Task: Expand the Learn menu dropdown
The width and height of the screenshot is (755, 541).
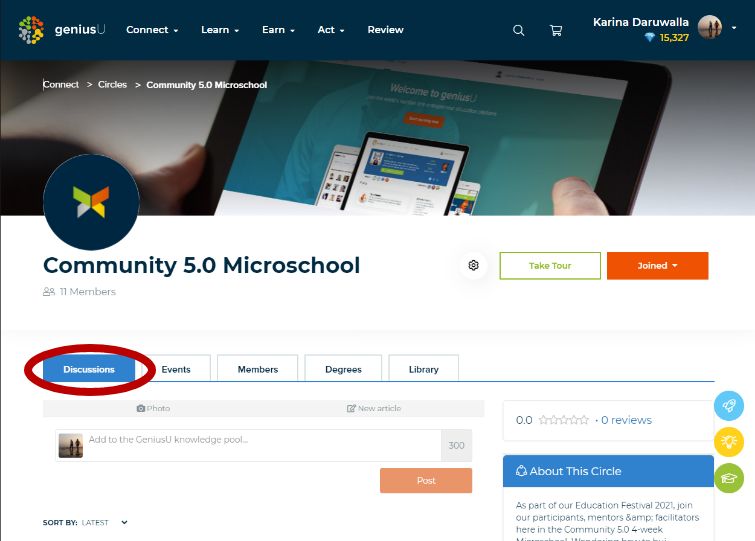Action: pyautogui.click(x=220, y=30)
